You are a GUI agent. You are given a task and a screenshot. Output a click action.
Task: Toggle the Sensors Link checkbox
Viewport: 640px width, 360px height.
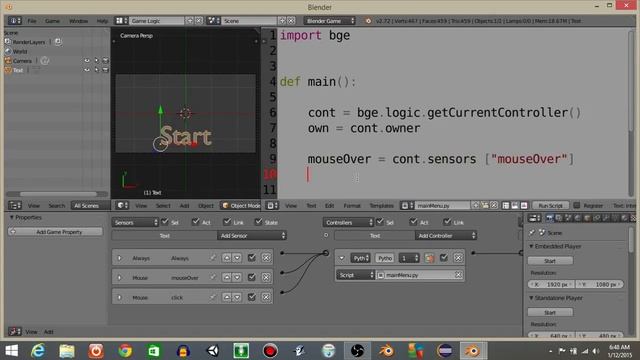[x=227, y=222]
